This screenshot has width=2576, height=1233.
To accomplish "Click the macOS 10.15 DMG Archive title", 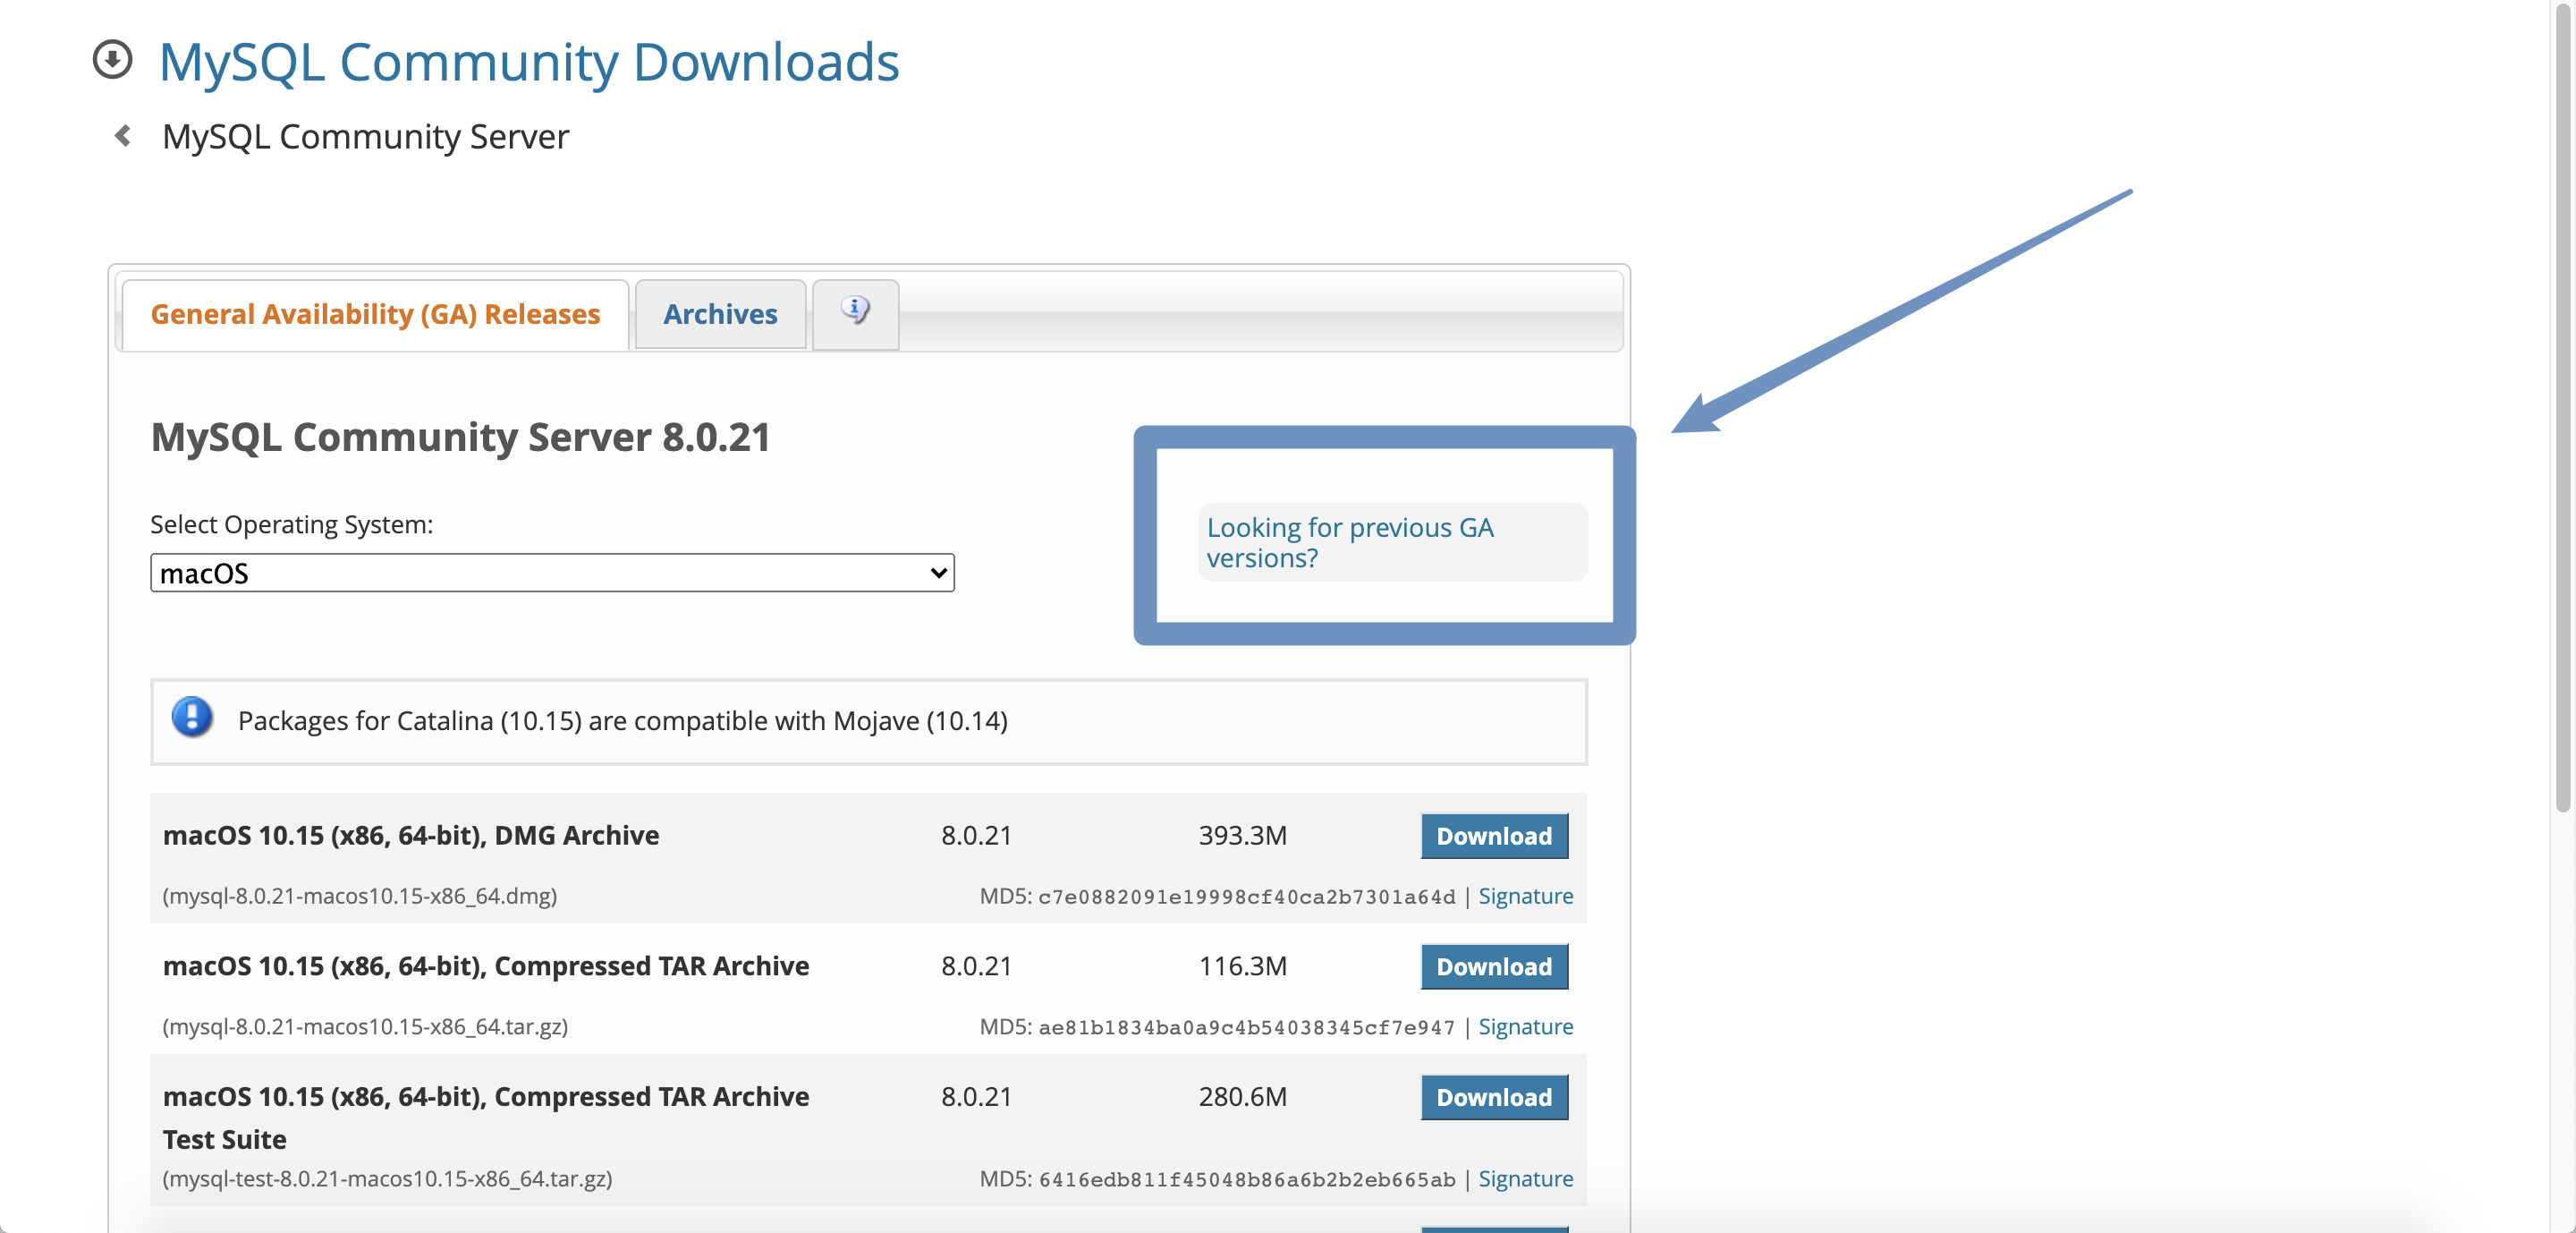I will point(410,835).
